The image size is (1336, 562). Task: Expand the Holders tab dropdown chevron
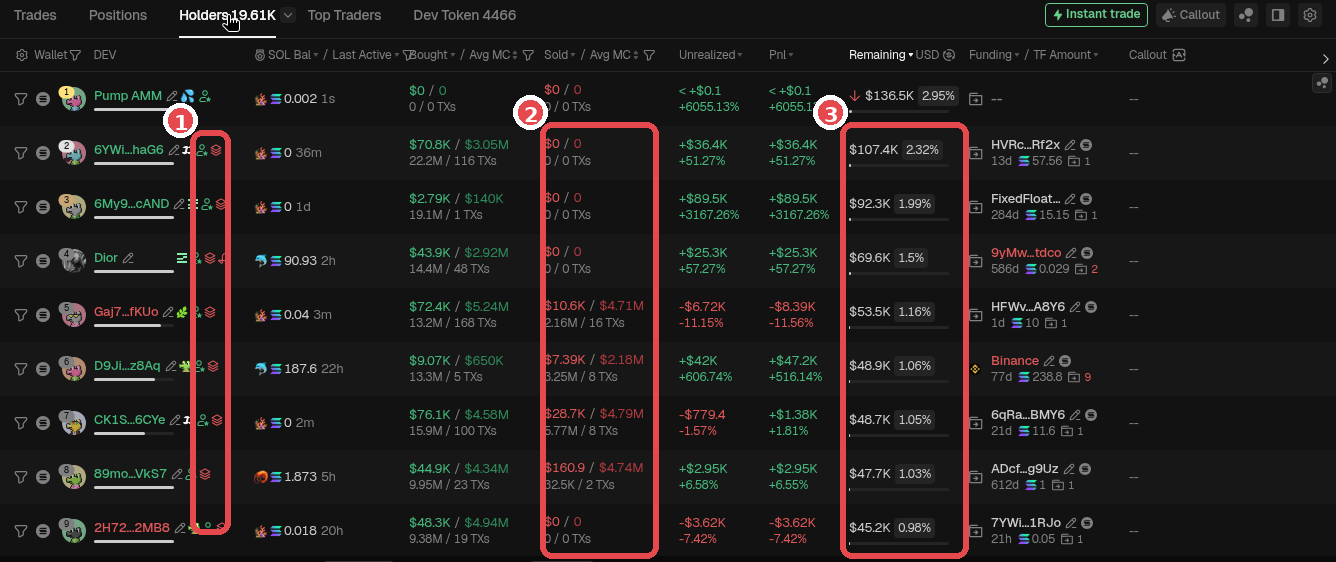[288, 15]
